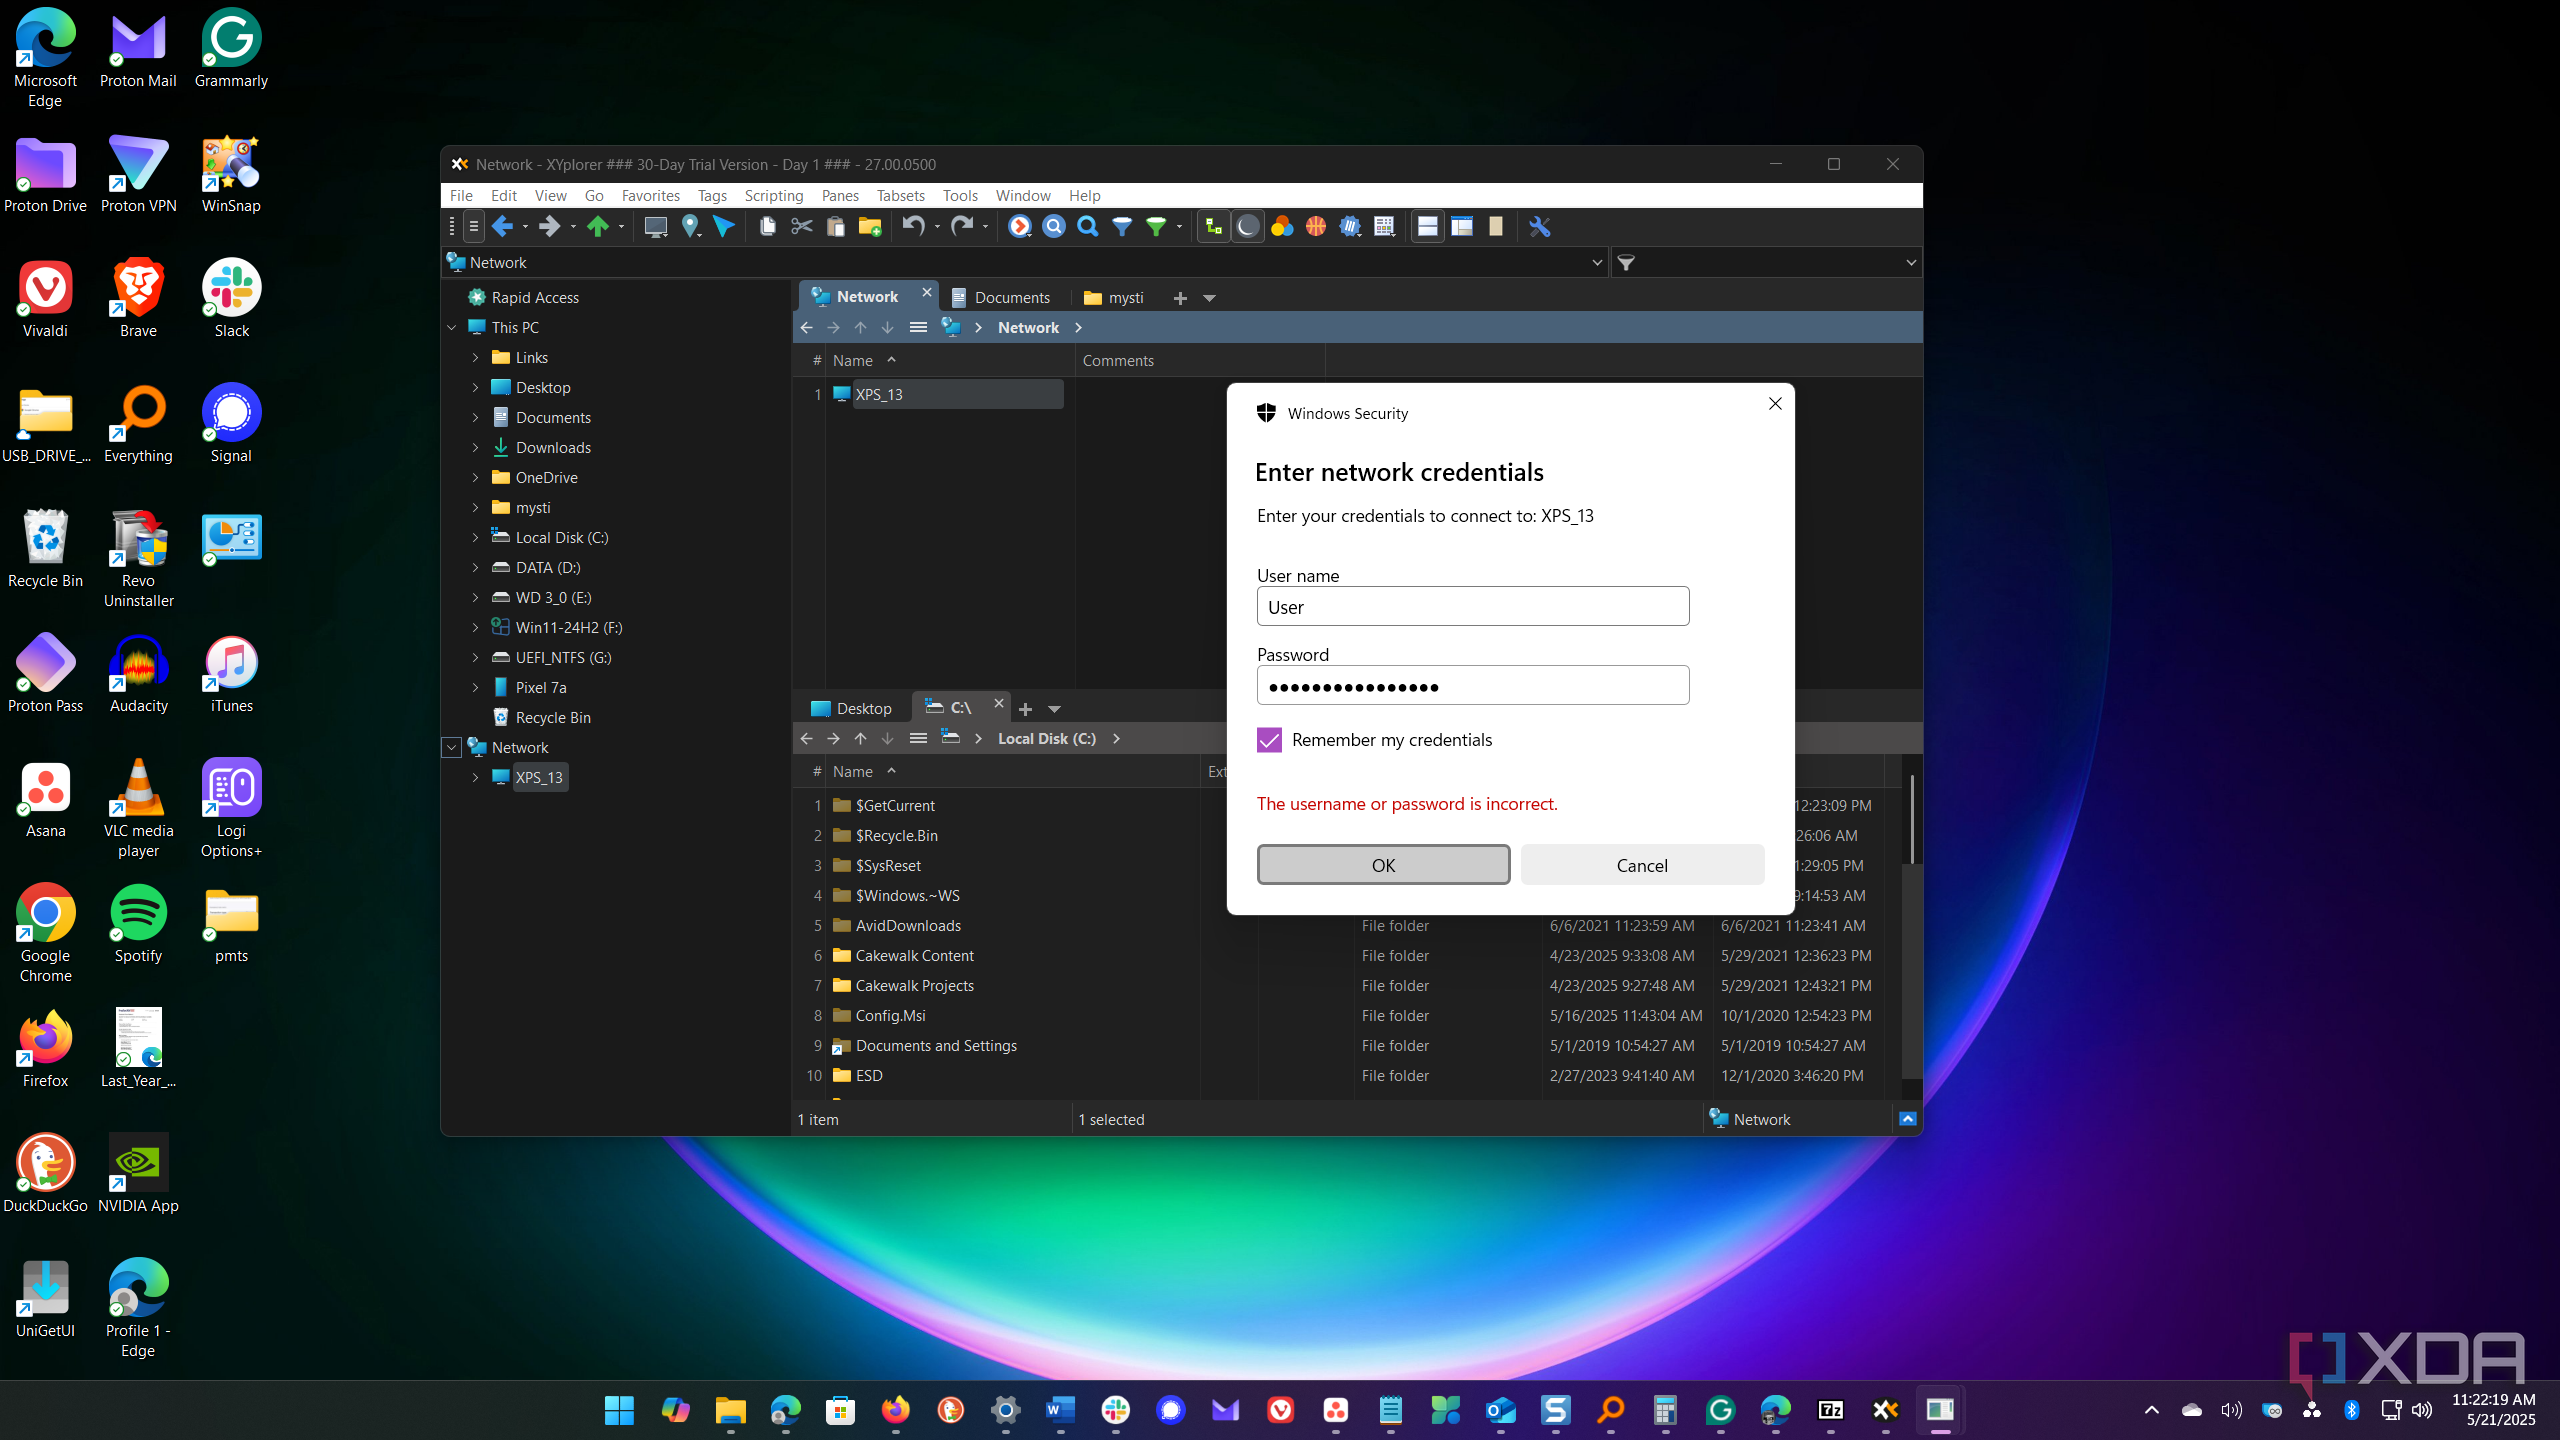Click the green filter funnel icon
This screenshot has height=1440, width=2560.
(x=1156, y=227)
